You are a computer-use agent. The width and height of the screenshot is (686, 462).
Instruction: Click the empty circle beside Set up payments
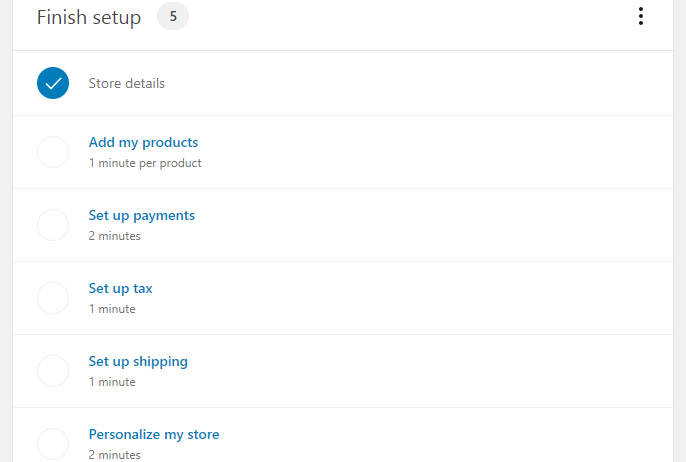coord(53,225)
